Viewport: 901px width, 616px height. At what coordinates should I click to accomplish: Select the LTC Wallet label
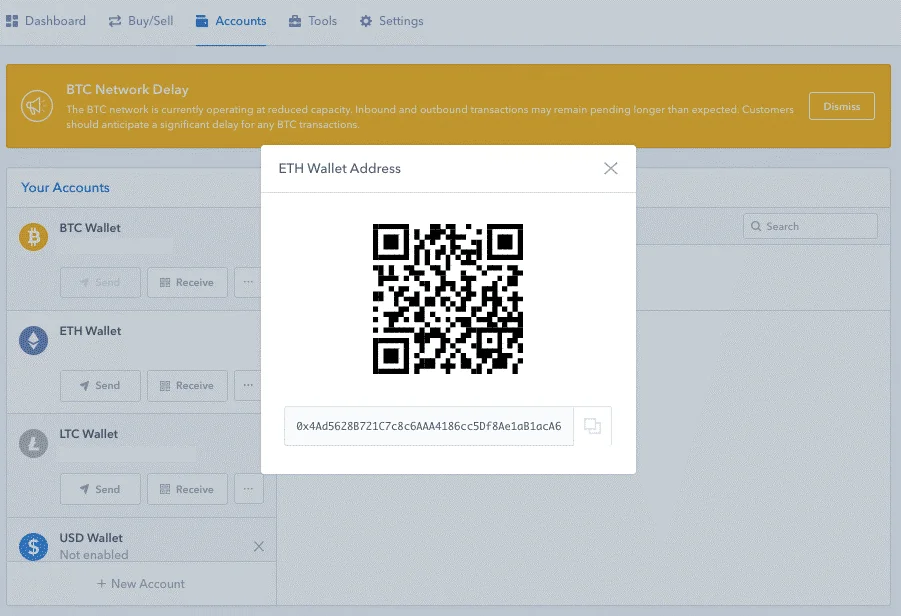point(88,434)
